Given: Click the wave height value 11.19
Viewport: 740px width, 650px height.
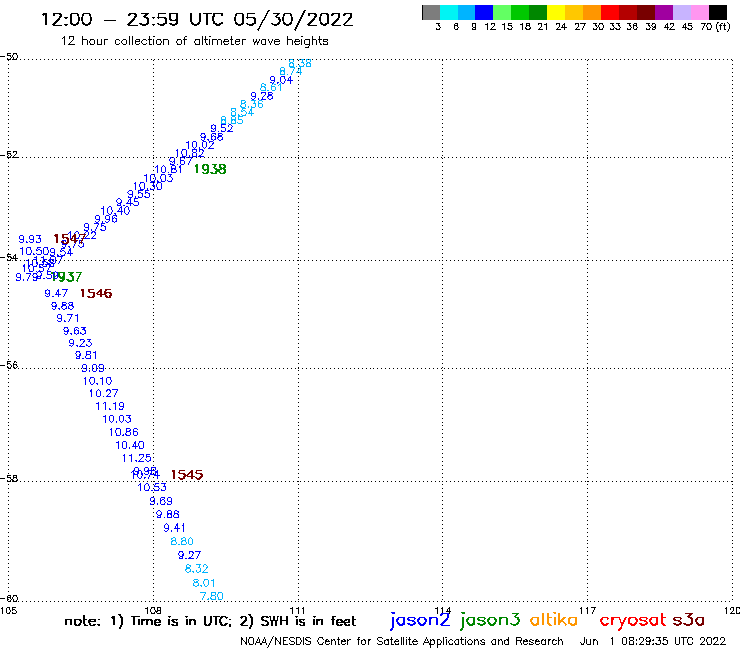Looking at the screenshot, I should pyautogui.click(x=110, y=406).
